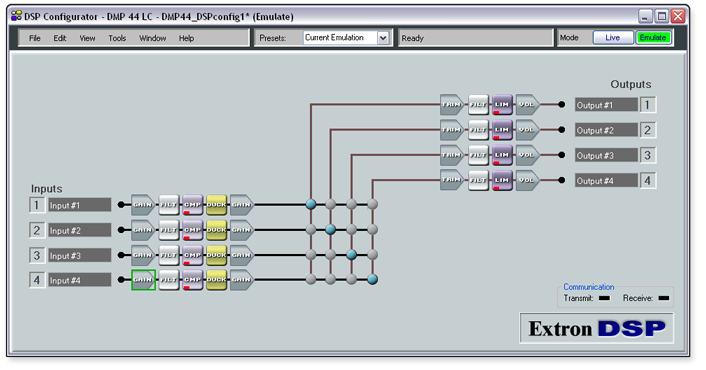Image resolution: width=706 pixels, height=370 pixels.
Task: Open the DUCK block on Input #3
Action: click(x=216, y=255)
